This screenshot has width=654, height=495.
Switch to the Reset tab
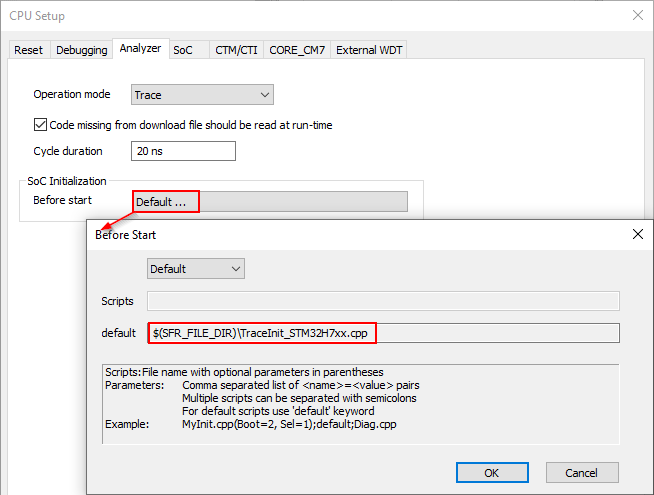click(x=28, y=50)
